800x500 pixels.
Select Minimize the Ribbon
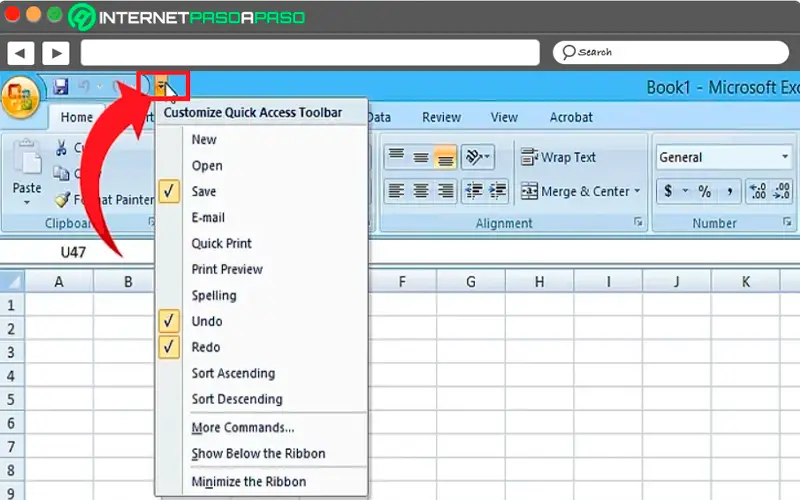tap(248, 482)
